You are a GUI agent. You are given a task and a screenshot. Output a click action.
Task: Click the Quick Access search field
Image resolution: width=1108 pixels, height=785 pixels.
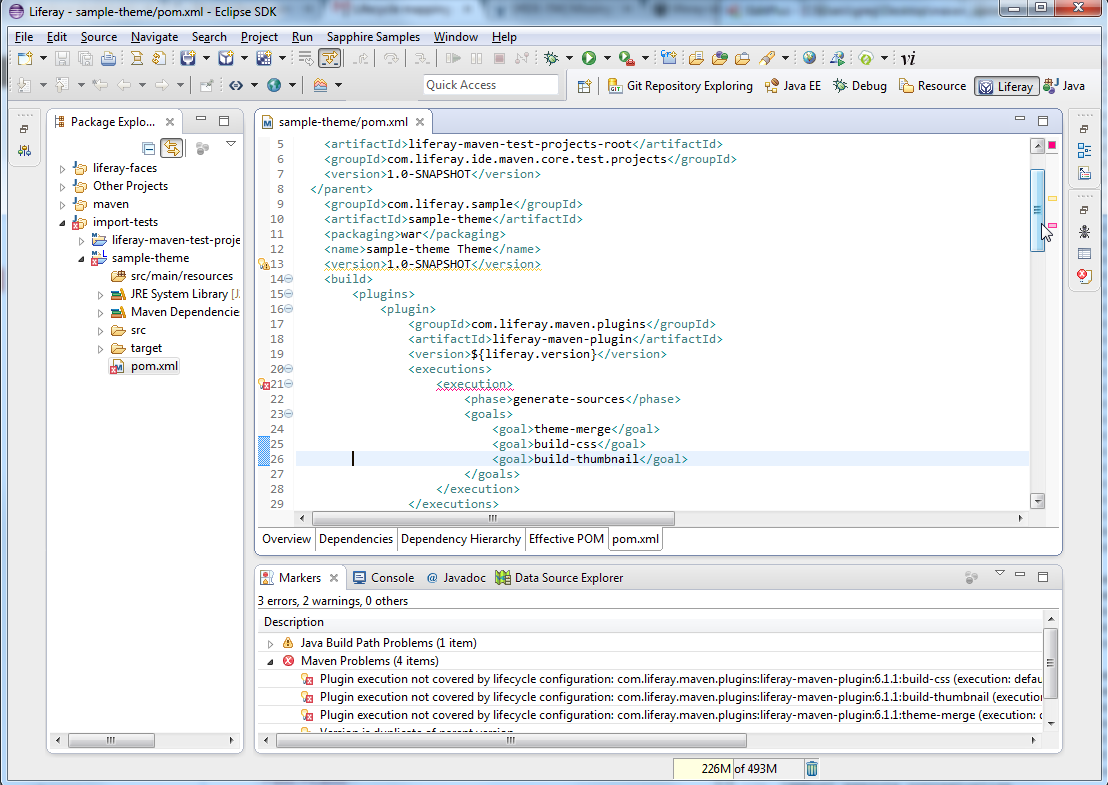(x=491, y=85)
